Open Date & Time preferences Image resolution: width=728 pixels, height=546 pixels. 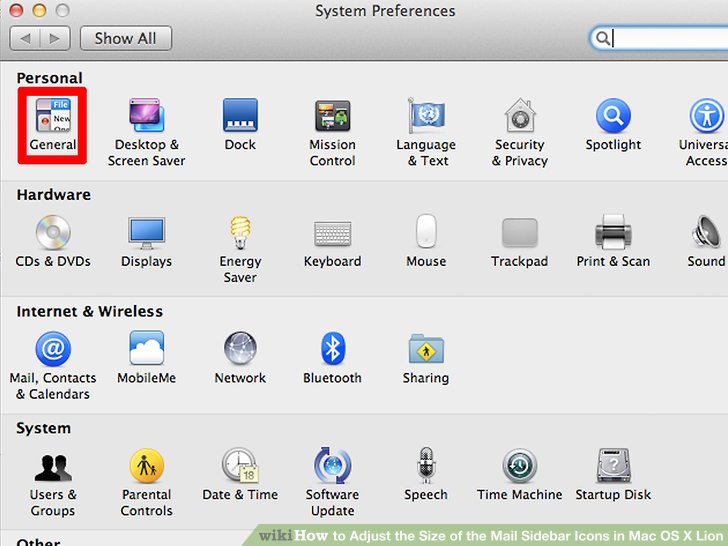(240, 474)
